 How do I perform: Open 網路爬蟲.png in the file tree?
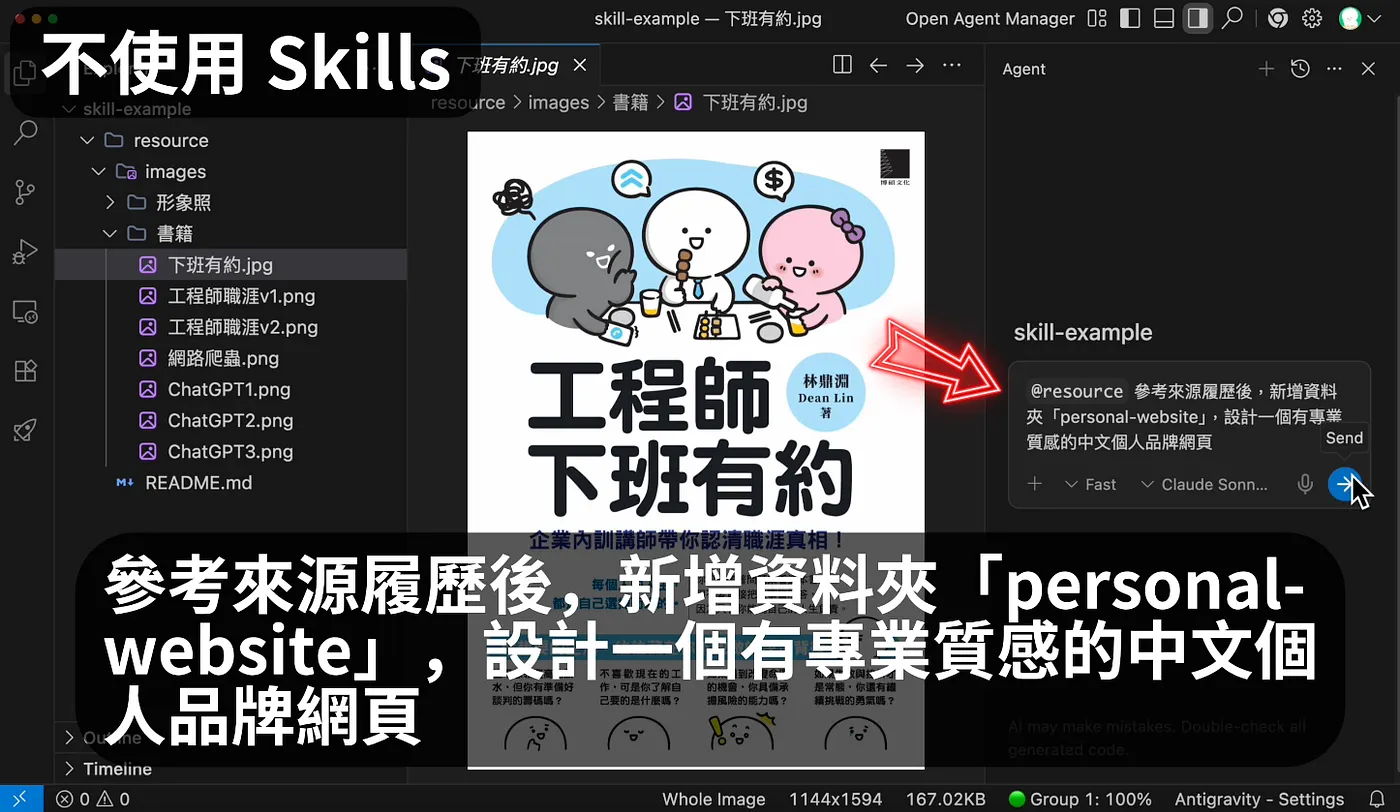223,358
